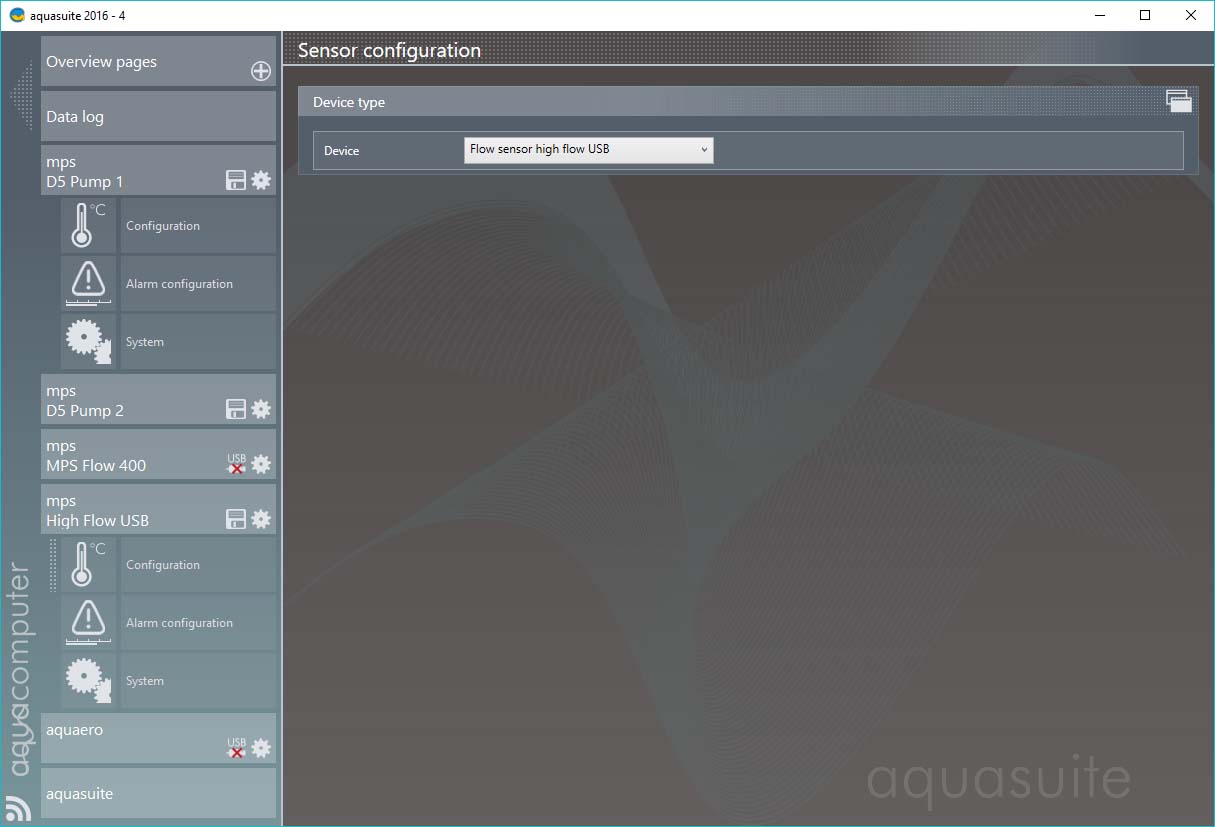Open gear settings for D5 Pump 1

pos(260,180)
